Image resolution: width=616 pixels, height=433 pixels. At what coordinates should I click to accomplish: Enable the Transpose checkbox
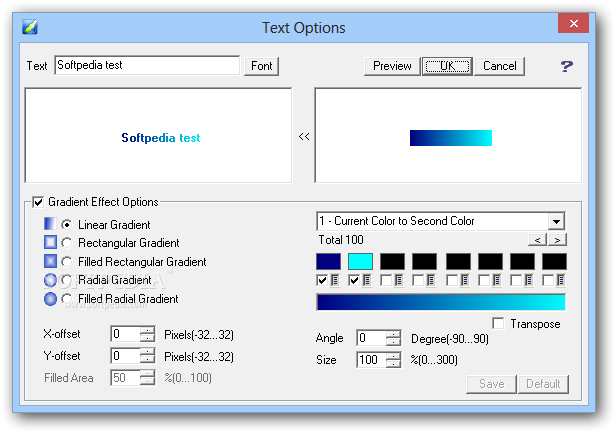[x=498, y=323]
